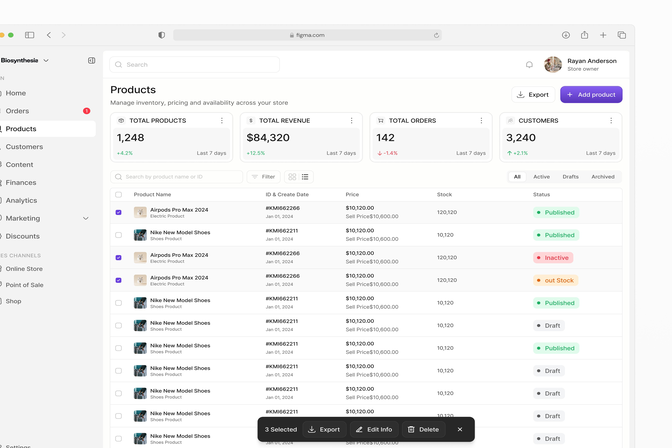Check the first Nike New Model Shoes row

pyautogui.click(x=119, y=235)
